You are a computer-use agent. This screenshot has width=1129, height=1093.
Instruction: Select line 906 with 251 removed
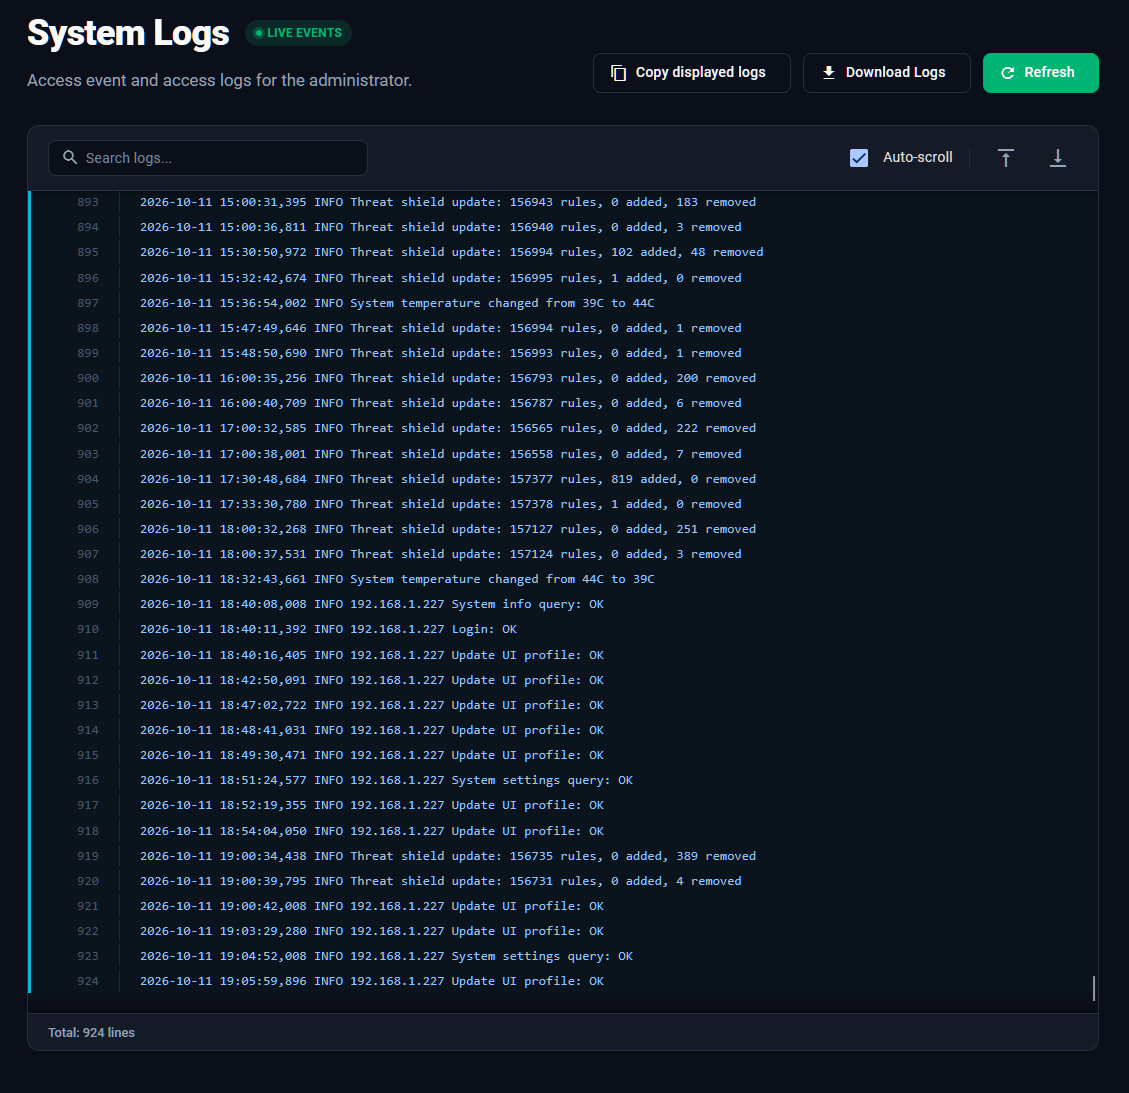[563, 529]
